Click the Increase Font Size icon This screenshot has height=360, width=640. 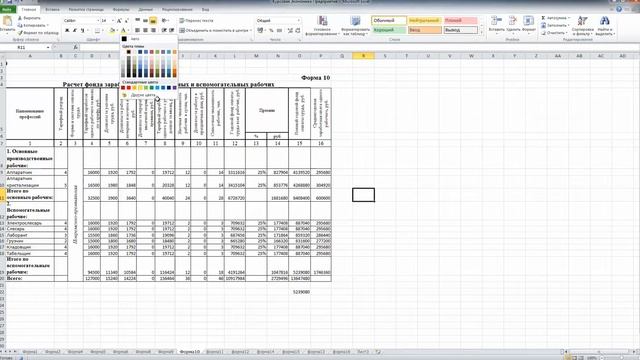[x=119, y=20]
